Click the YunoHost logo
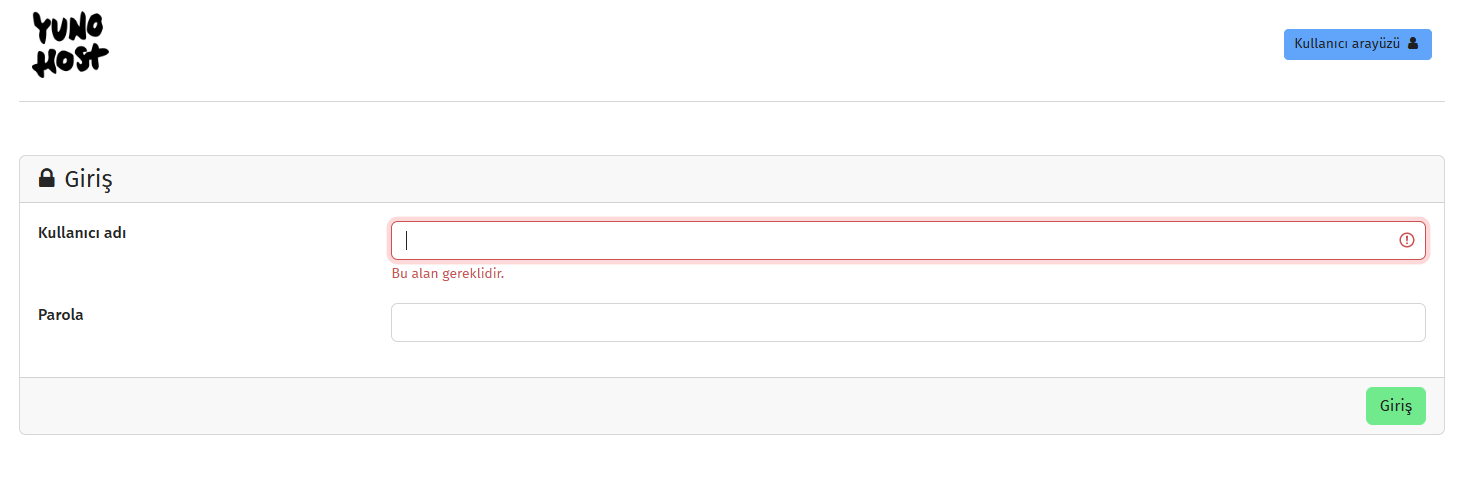Screen dimensions: 1469x485 click(71, 45)
